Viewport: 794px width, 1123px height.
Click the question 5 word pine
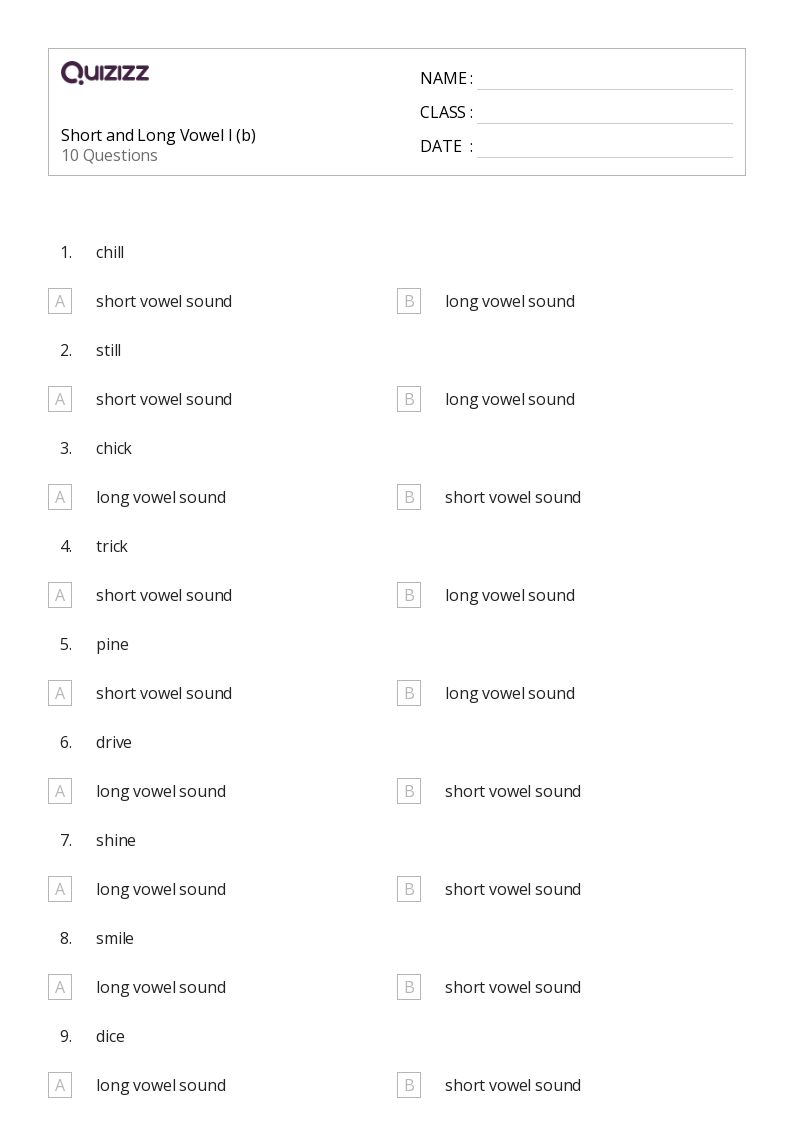[112, 644]
